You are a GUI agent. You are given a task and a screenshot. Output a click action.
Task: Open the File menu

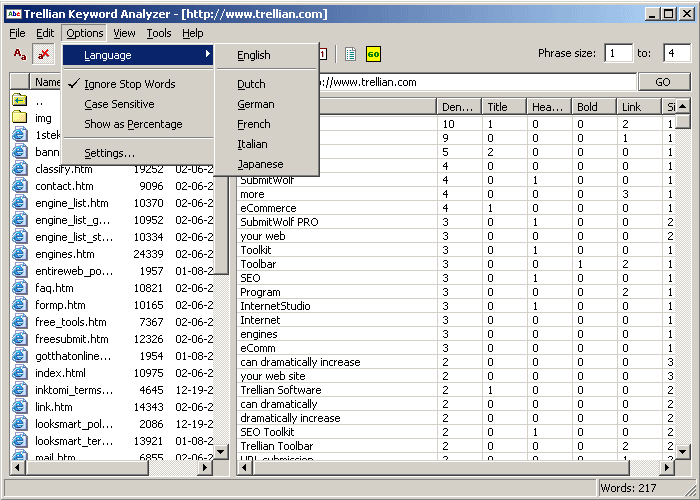pyautogui.click(x=17, y=33)
